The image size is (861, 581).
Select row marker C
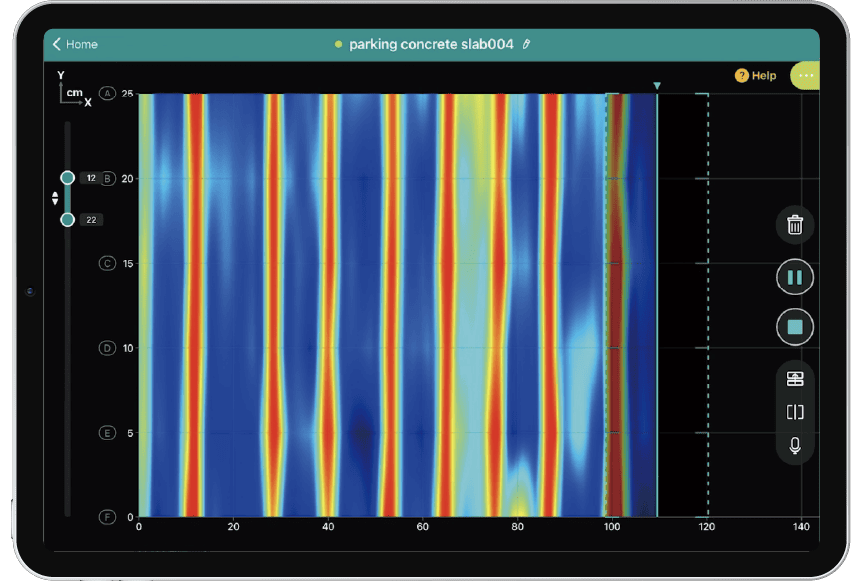coord(107,264)
